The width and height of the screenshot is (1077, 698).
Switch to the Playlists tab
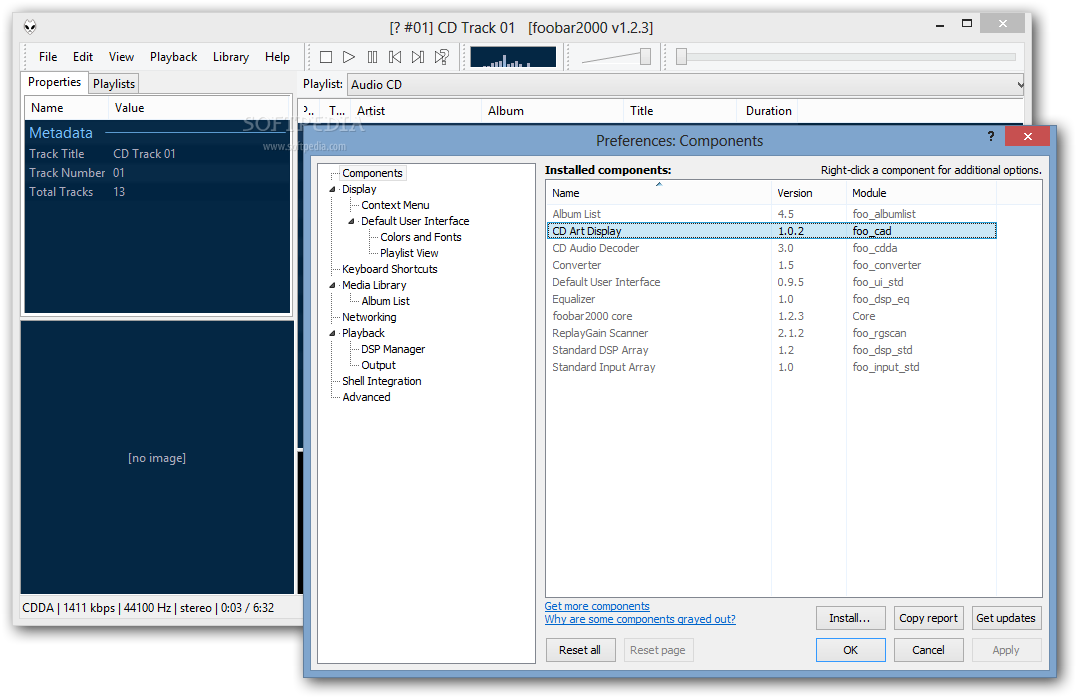point(114,84)
